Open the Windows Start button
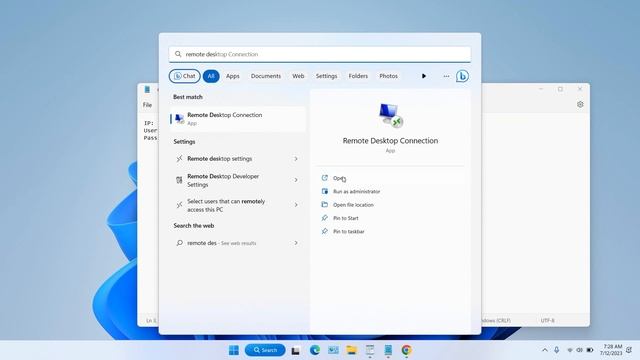The image size is (640, 360). tap(234, 350)
